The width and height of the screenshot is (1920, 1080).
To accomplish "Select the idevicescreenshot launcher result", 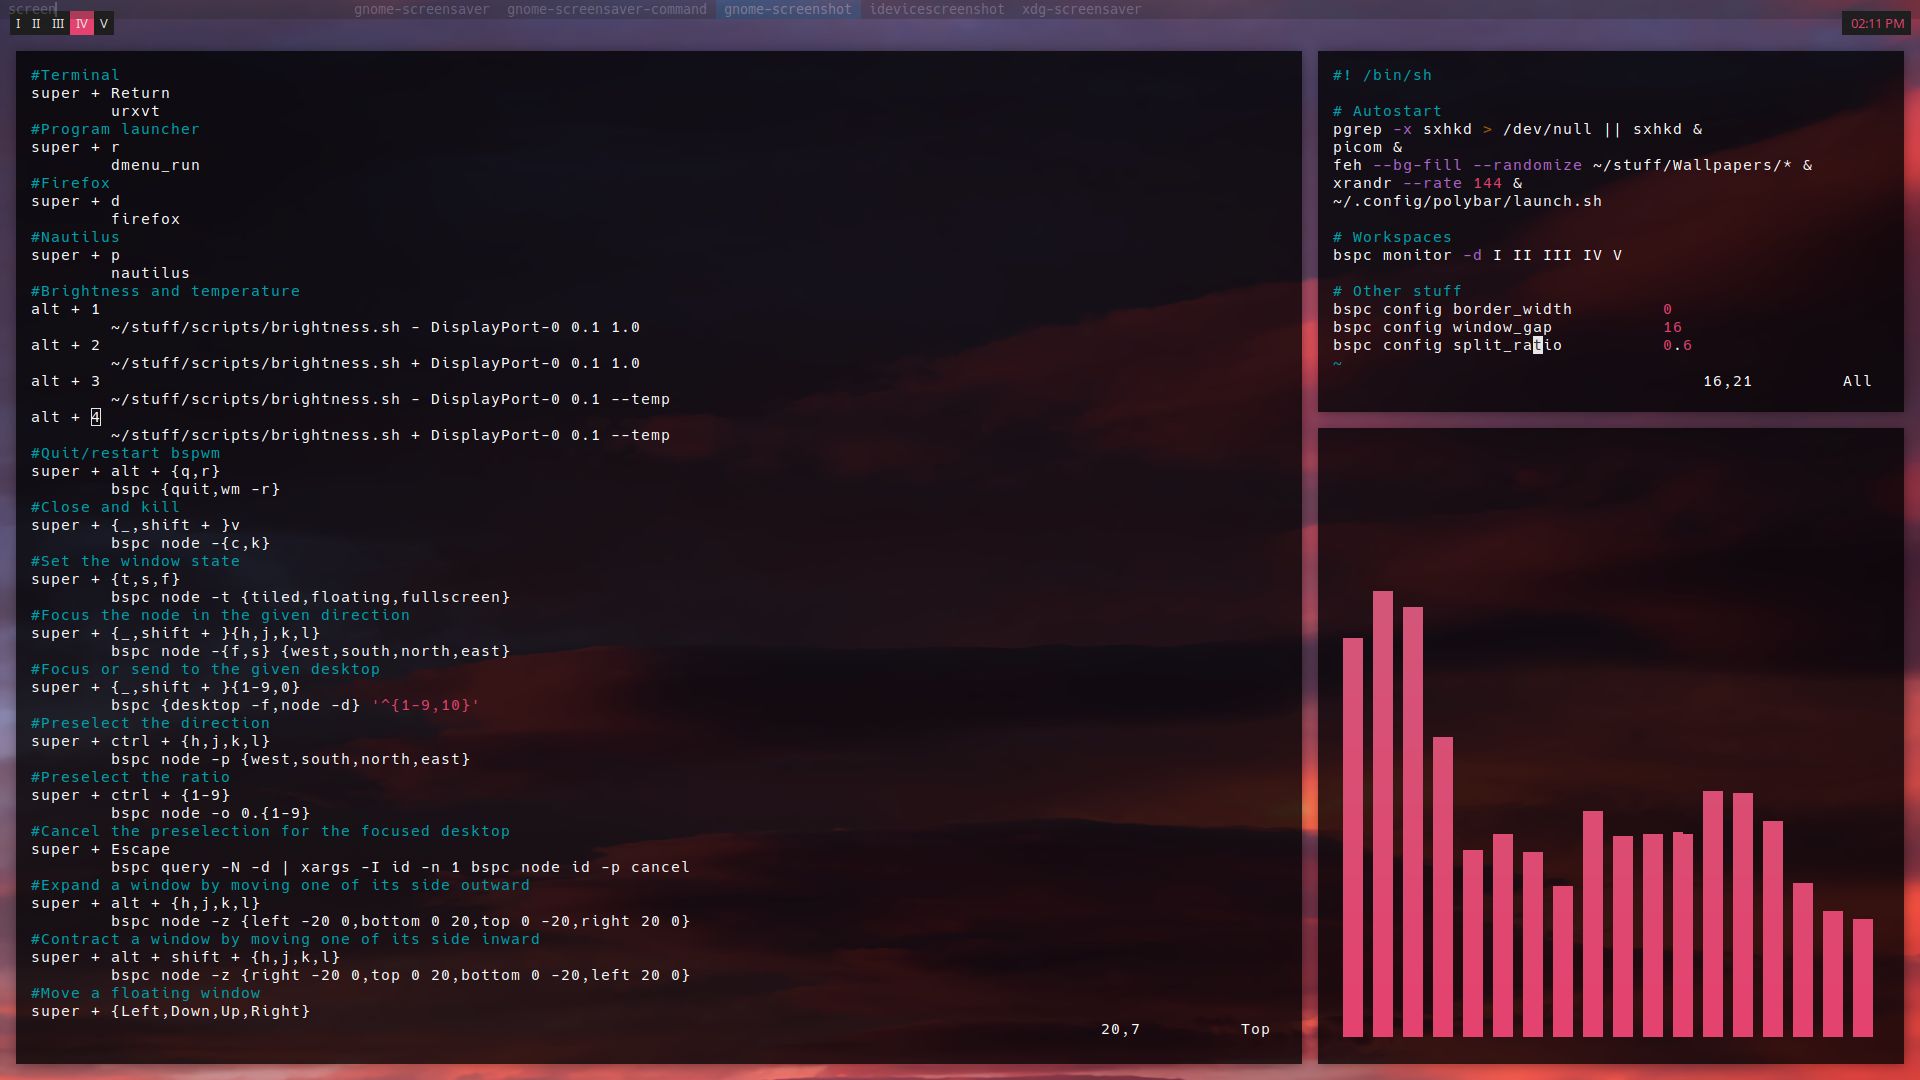I will [x=937, y=9].
